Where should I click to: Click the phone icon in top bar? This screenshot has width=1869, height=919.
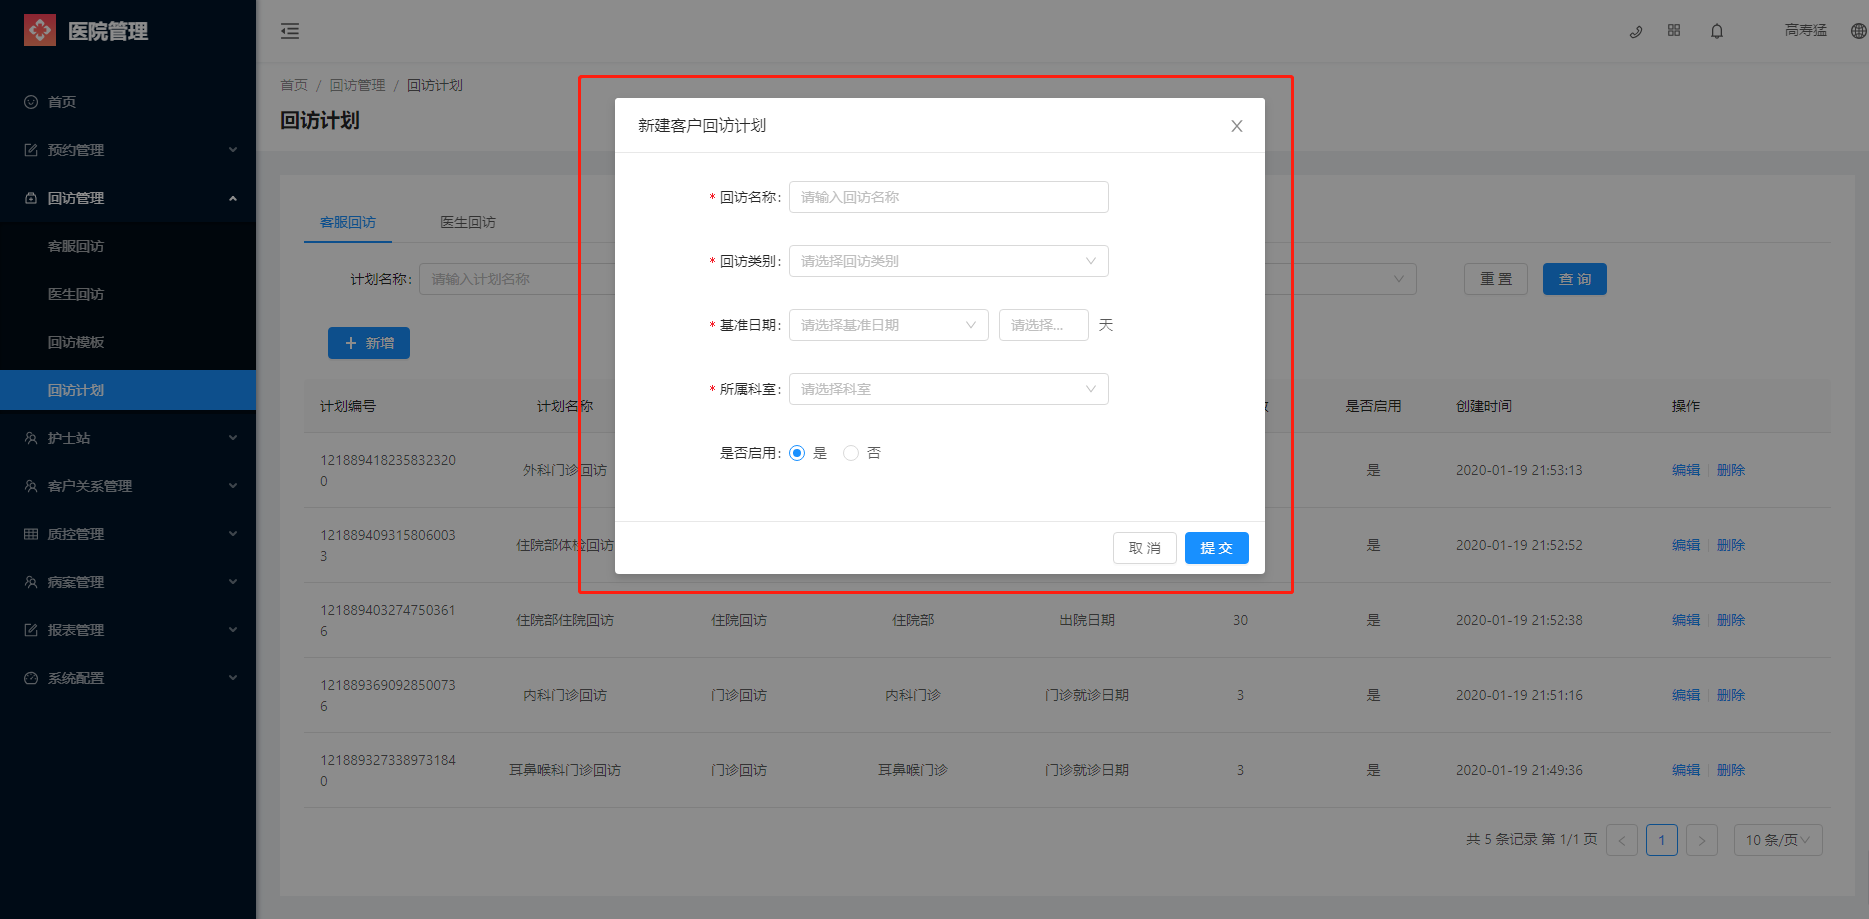click(1636, 31)
